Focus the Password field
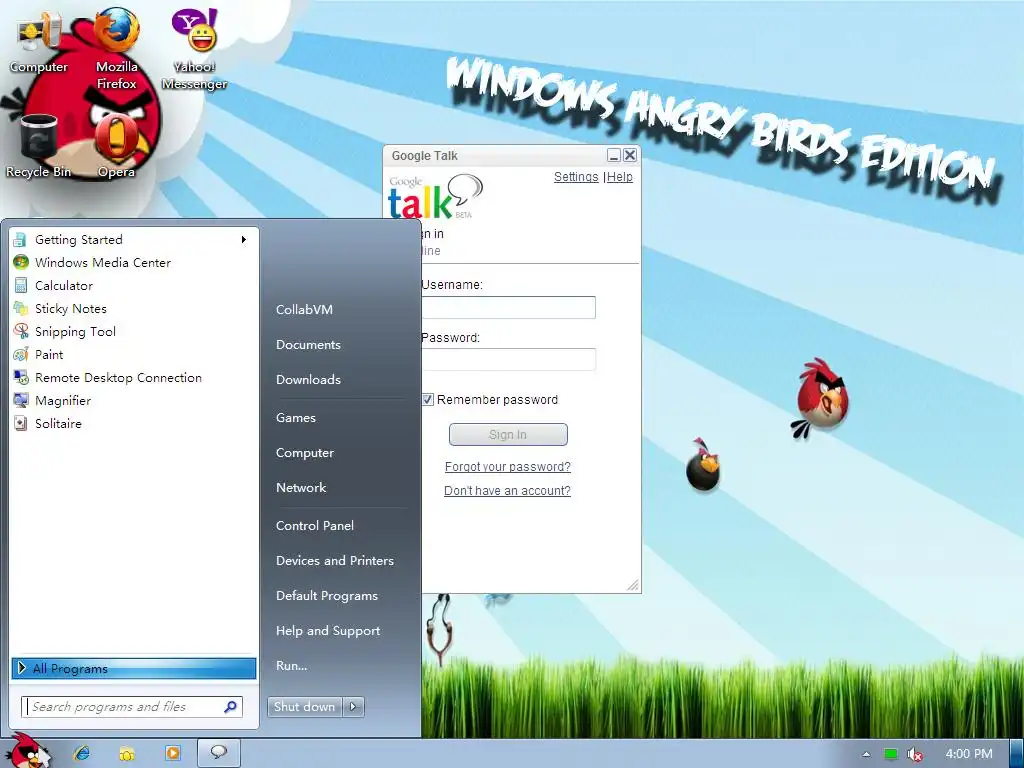 click(508, 359)
